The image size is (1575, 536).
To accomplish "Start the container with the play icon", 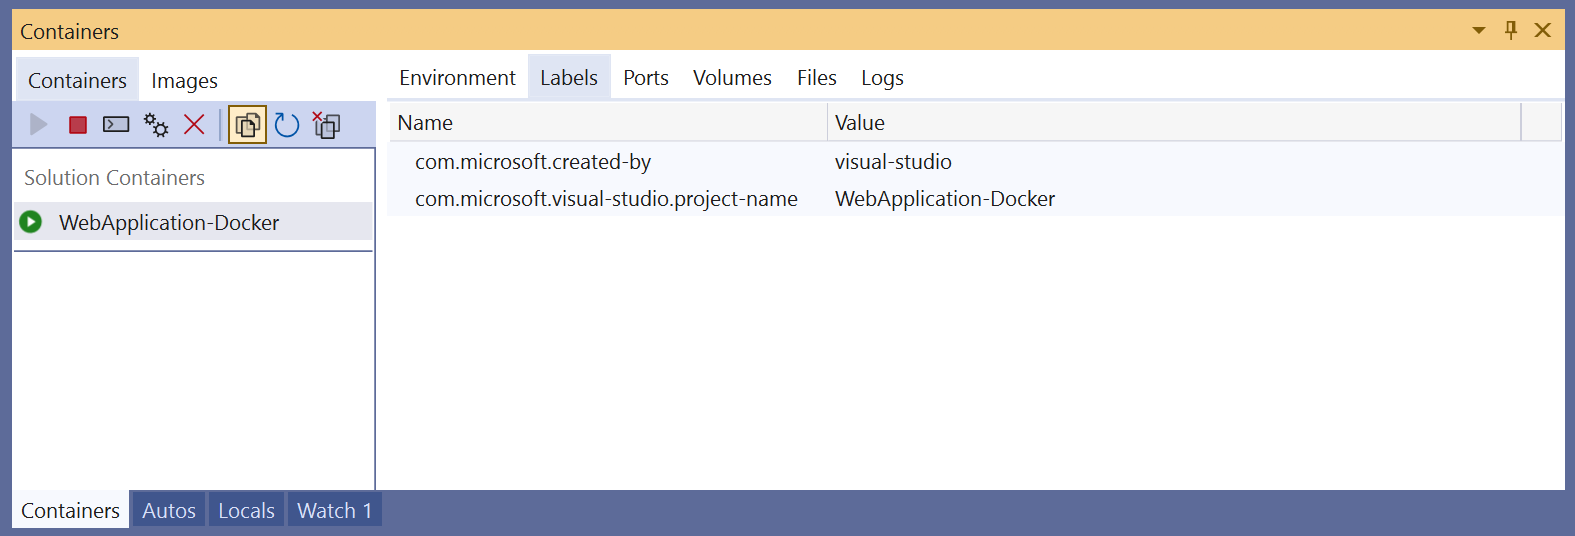I will tap(39, 124).
